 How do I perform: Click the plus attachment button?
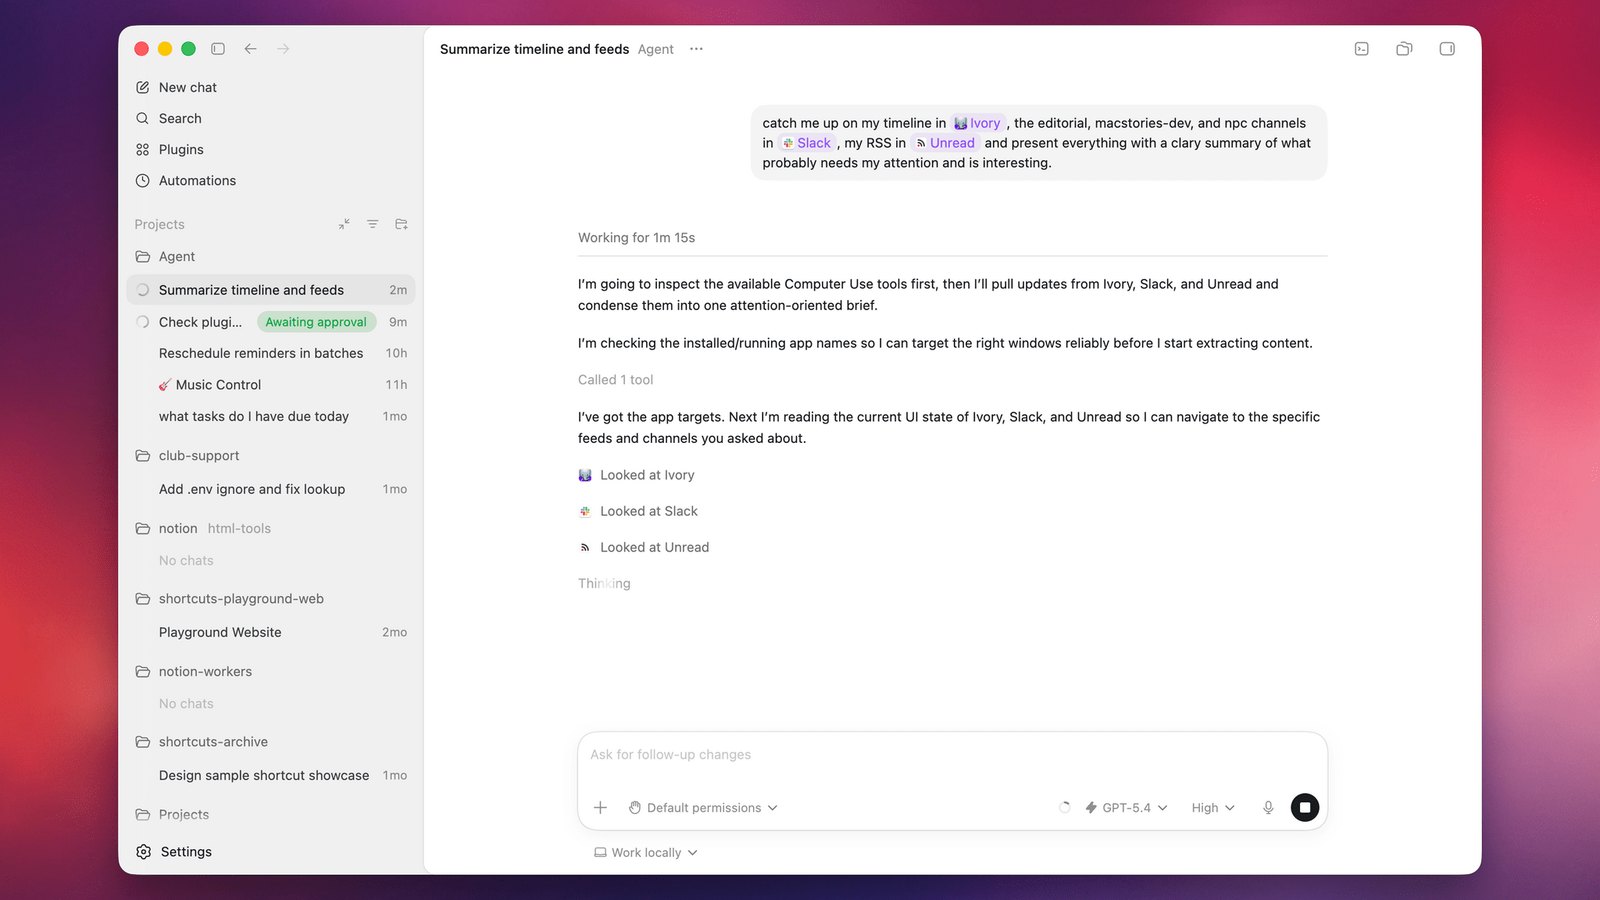point(600,808)
